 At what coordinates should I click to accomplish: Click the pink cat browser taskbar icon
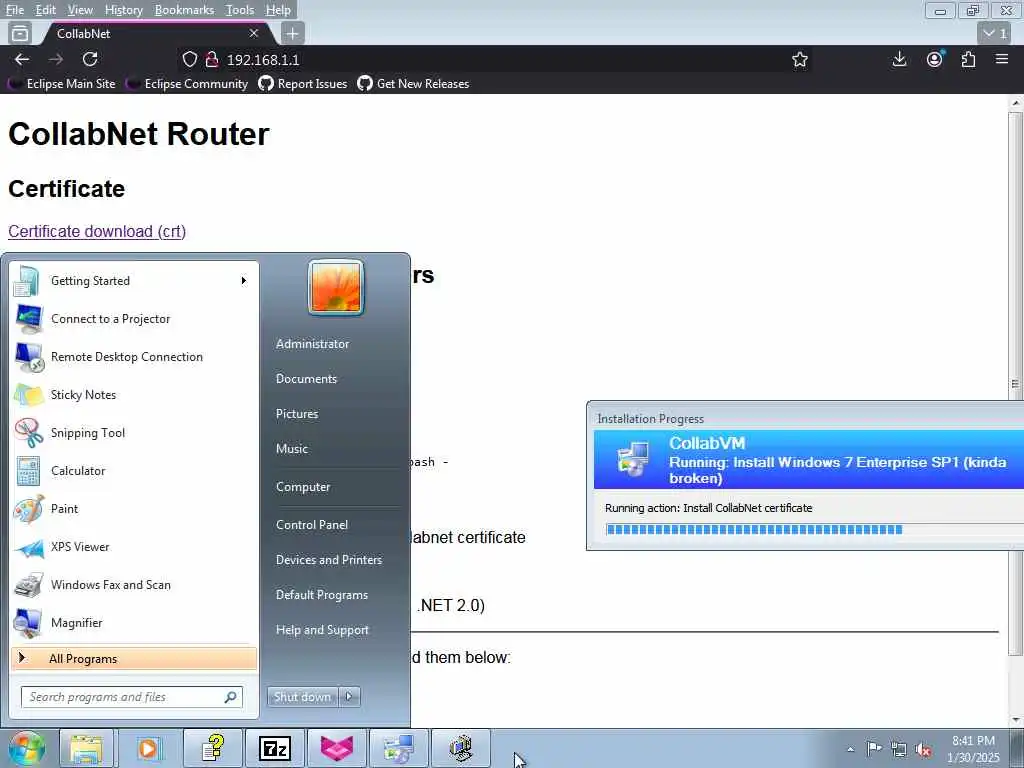[x=336, y=748]
